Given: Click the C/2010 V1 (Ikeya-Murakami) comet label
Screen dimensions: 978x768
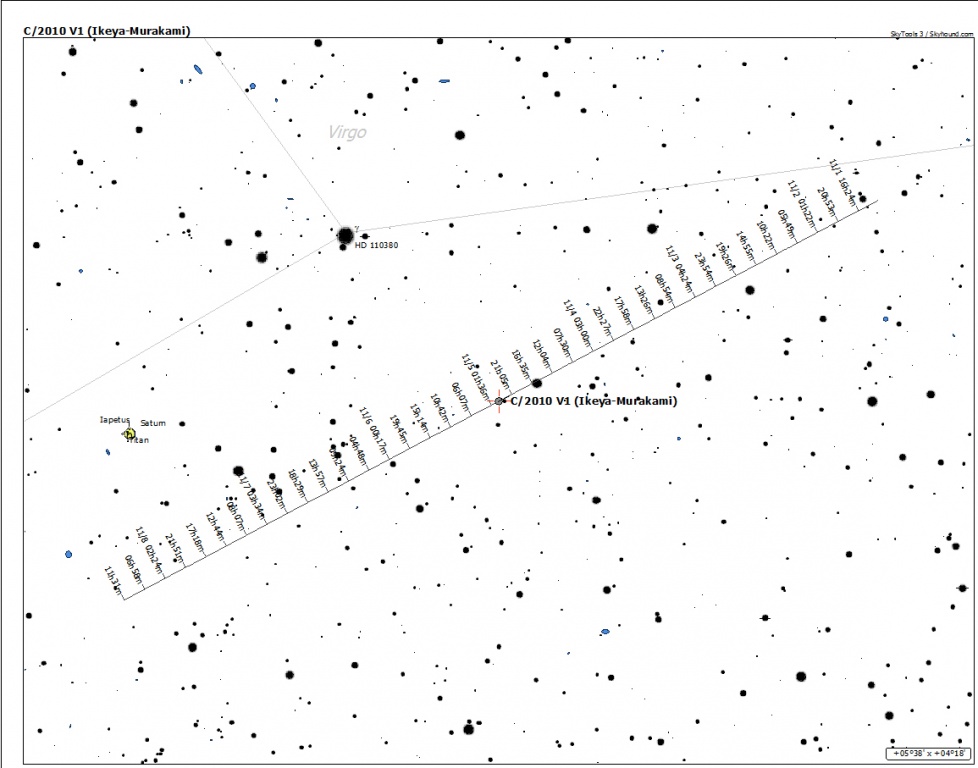Looking at the screenshot, I should [593, 401].
